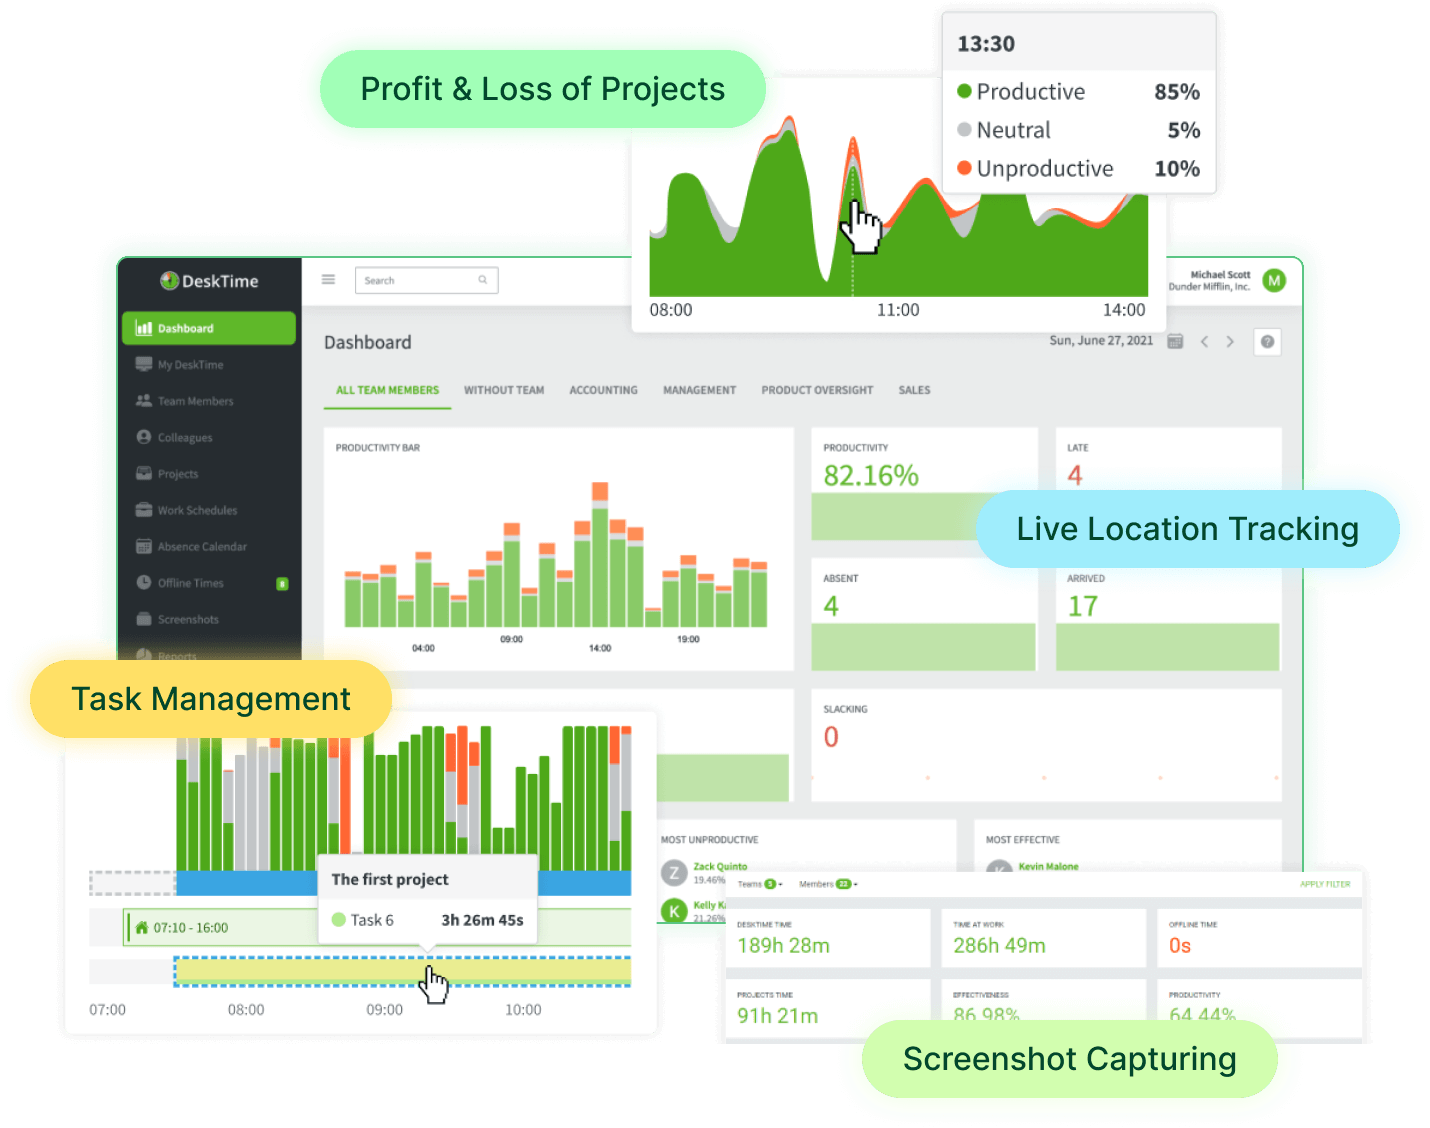The image size is (1430, 1128).
Task: Click the 3h 26m 45s task duration
Action: tap(482, 920)
